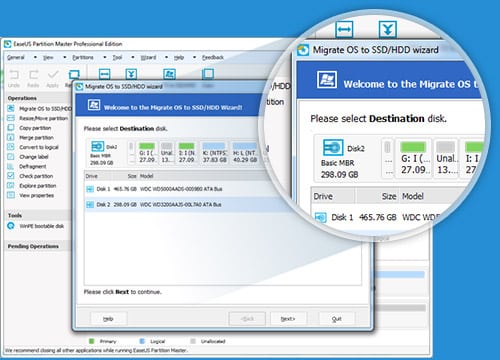
Task: Open the Help menu
Action: [179, 57]
